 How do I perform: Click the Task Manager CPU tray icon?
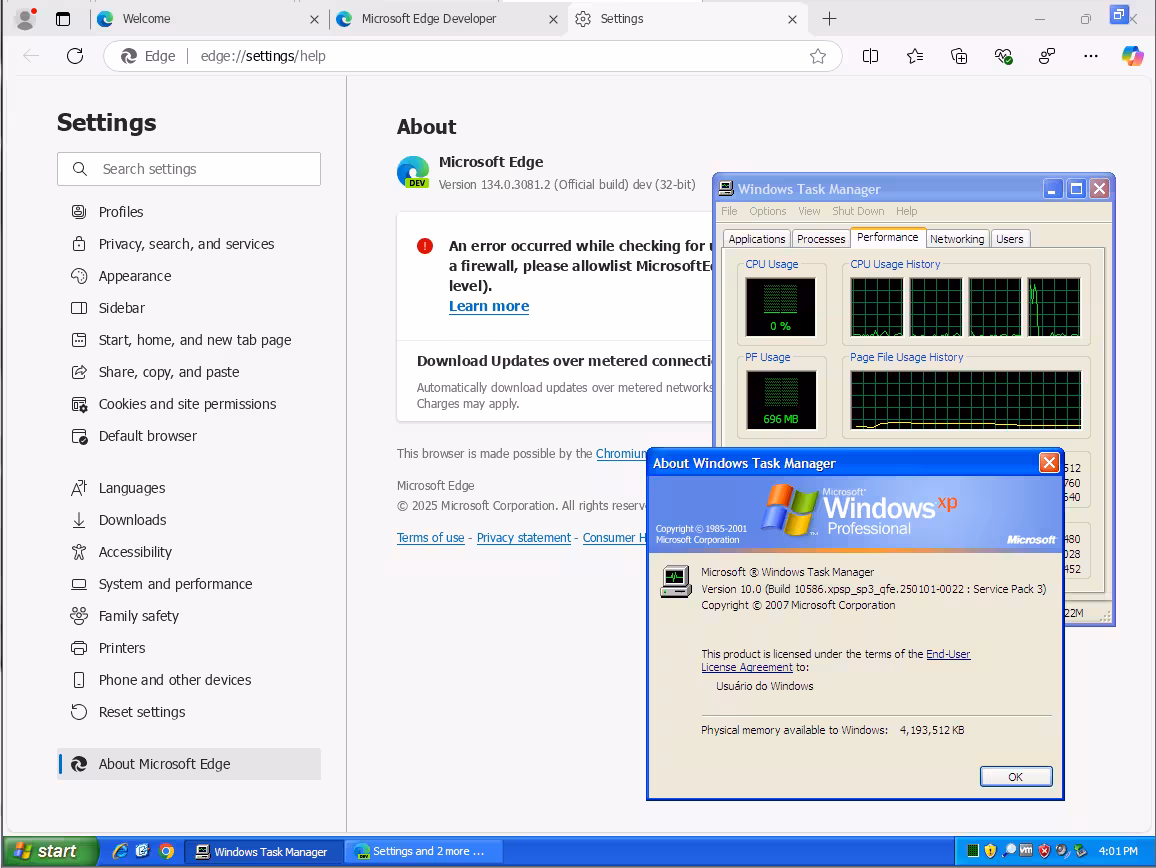[x=972, y=851]
